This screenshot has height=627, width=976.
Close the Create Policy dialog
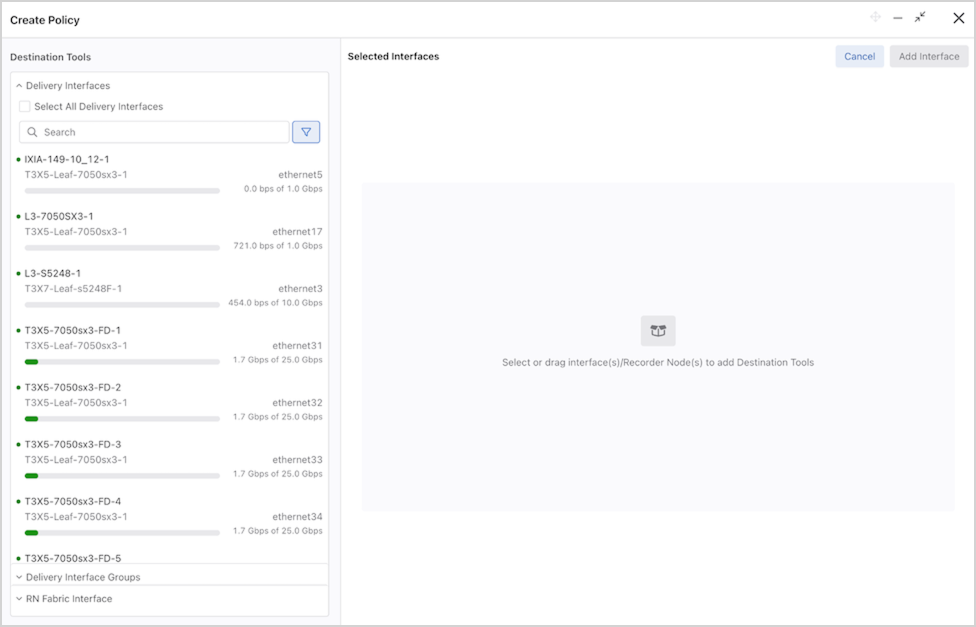(x=958, y=18)
